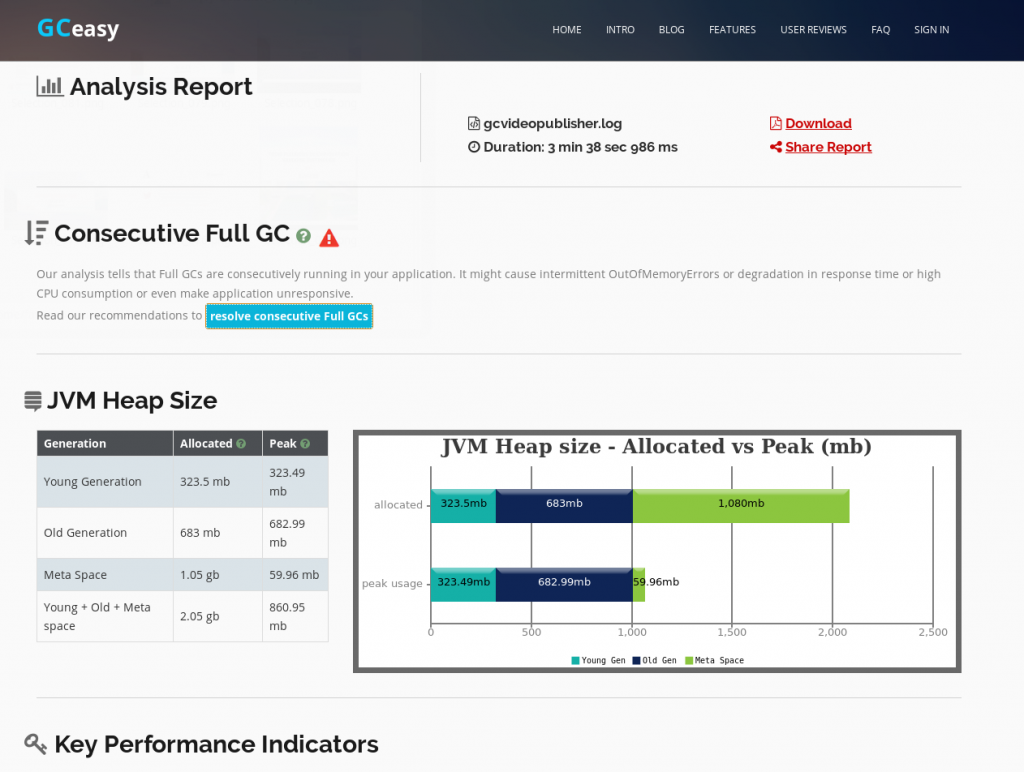The height and width of the screenshot is (772, 1024).
Task: Click the PDF icon next to Download
Action: coord(776,122)
